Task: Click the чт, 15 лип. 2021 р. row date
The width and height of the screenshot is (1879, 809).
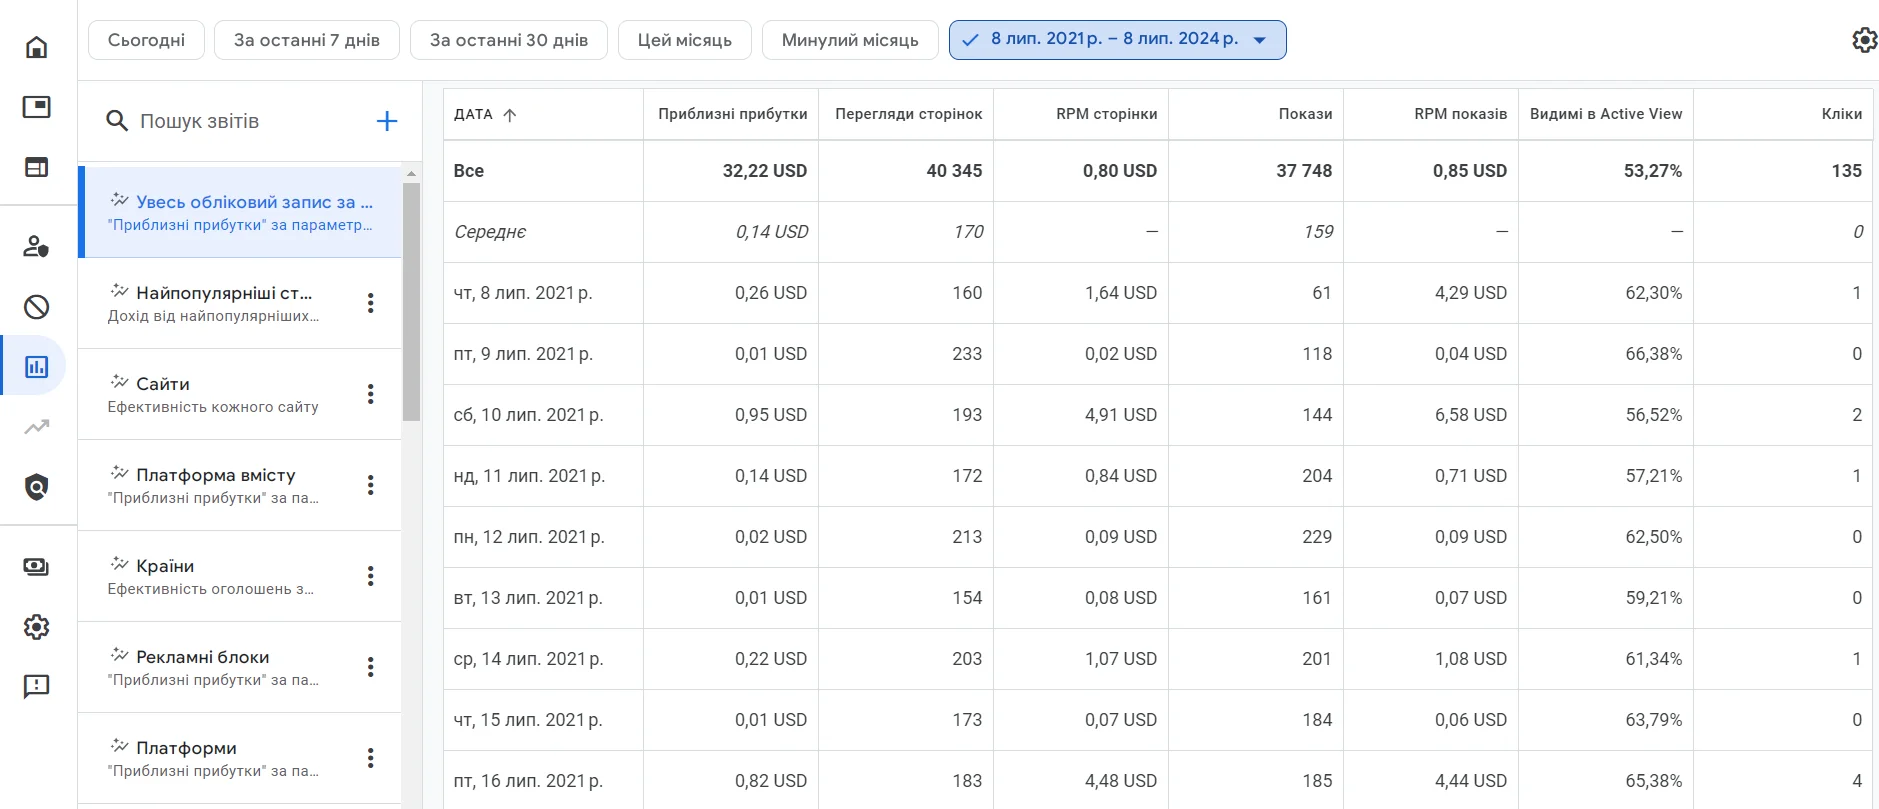Action: tap(528, 720)
